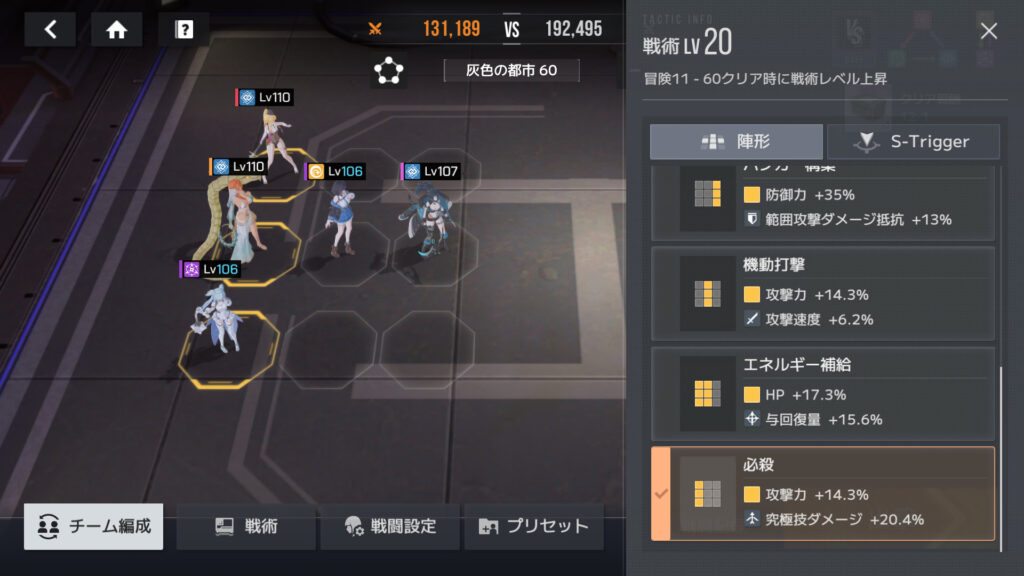Click the crossed swords combat power icon
This screenshot has height=576, width=1024.
click(x=375, y=29)
